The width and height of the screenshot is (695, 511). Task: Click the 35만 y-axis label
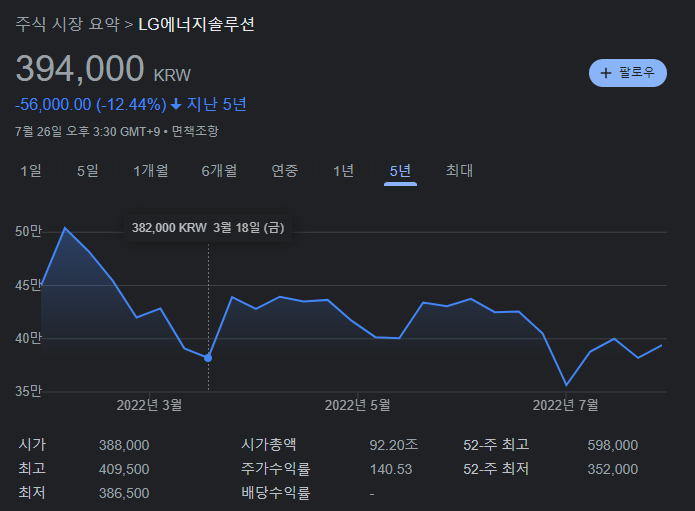[28, 391]
